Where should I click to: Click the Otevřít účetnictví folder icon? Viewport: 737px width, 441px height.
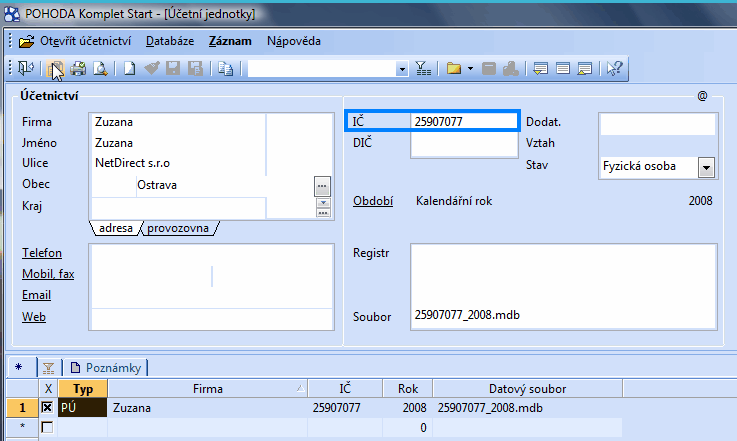tap(27, 41)
